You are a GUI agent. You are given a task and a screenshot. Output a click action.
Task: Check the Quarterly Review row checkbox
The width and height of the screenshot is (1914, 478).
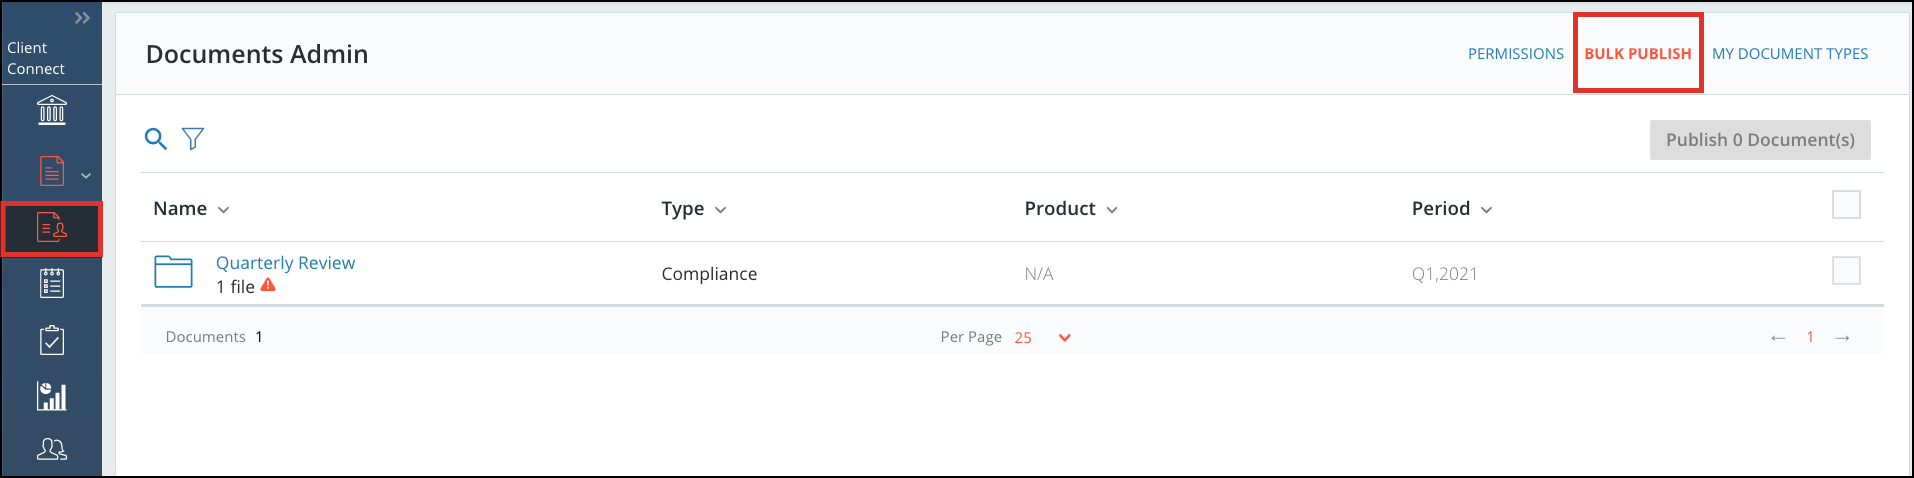tap(1846, 271)
